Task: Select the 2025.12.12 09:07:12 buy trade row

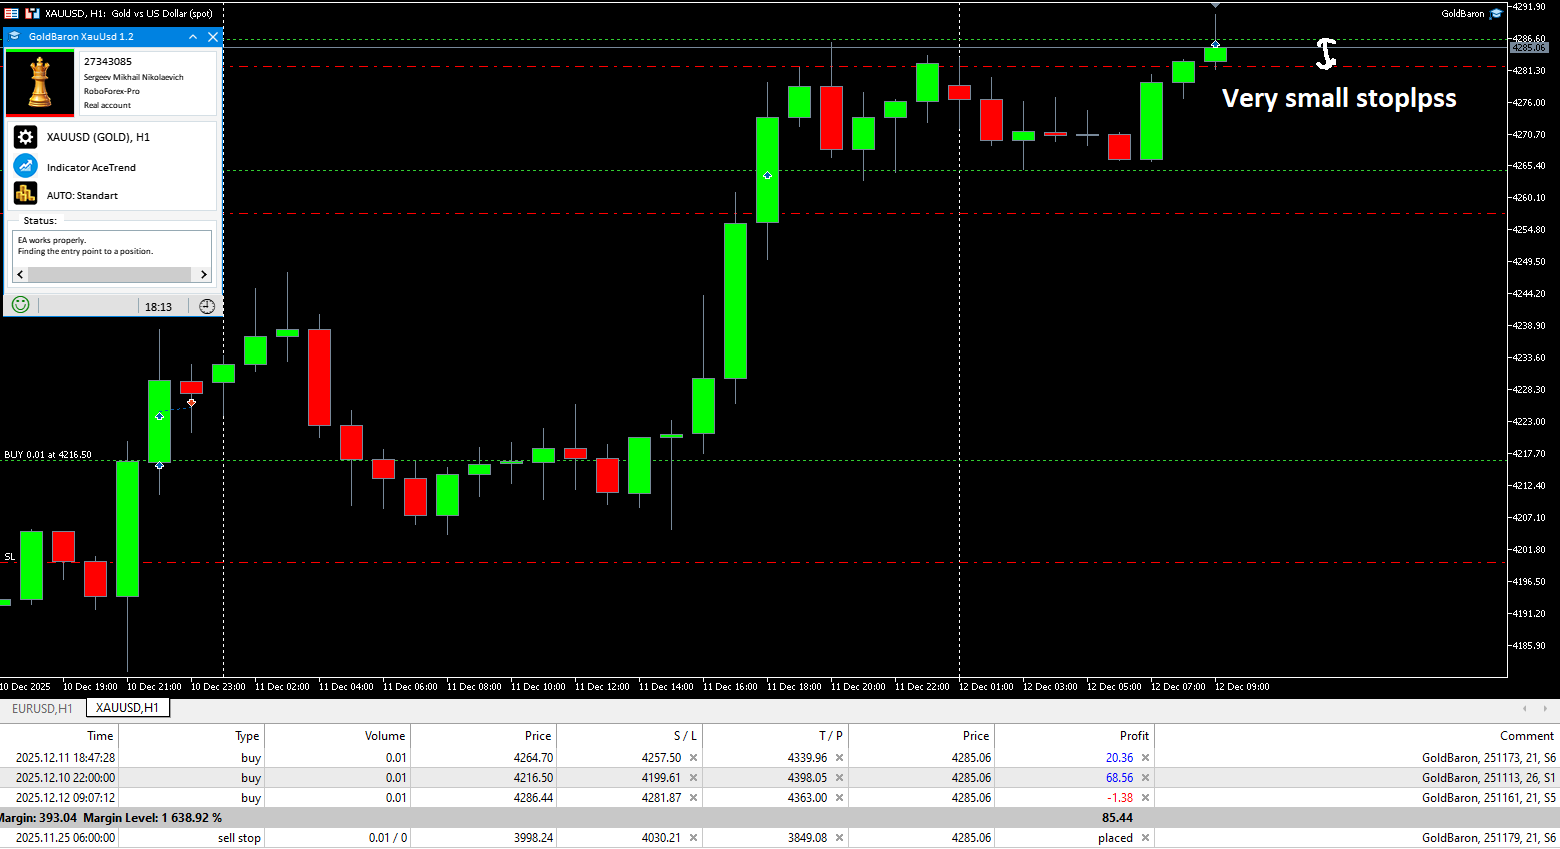Action: [780, 798]
